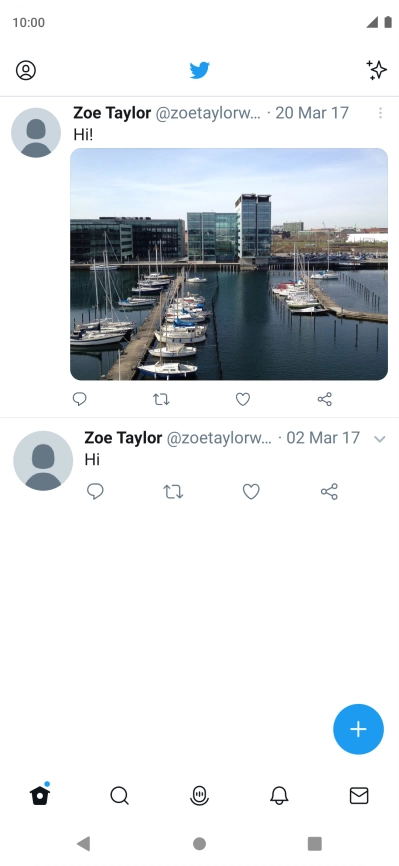Retweet the 02 Mar 17 'Hi' tweet
The width and height of the screenshot is (399, 866).
tap(174, 492)
